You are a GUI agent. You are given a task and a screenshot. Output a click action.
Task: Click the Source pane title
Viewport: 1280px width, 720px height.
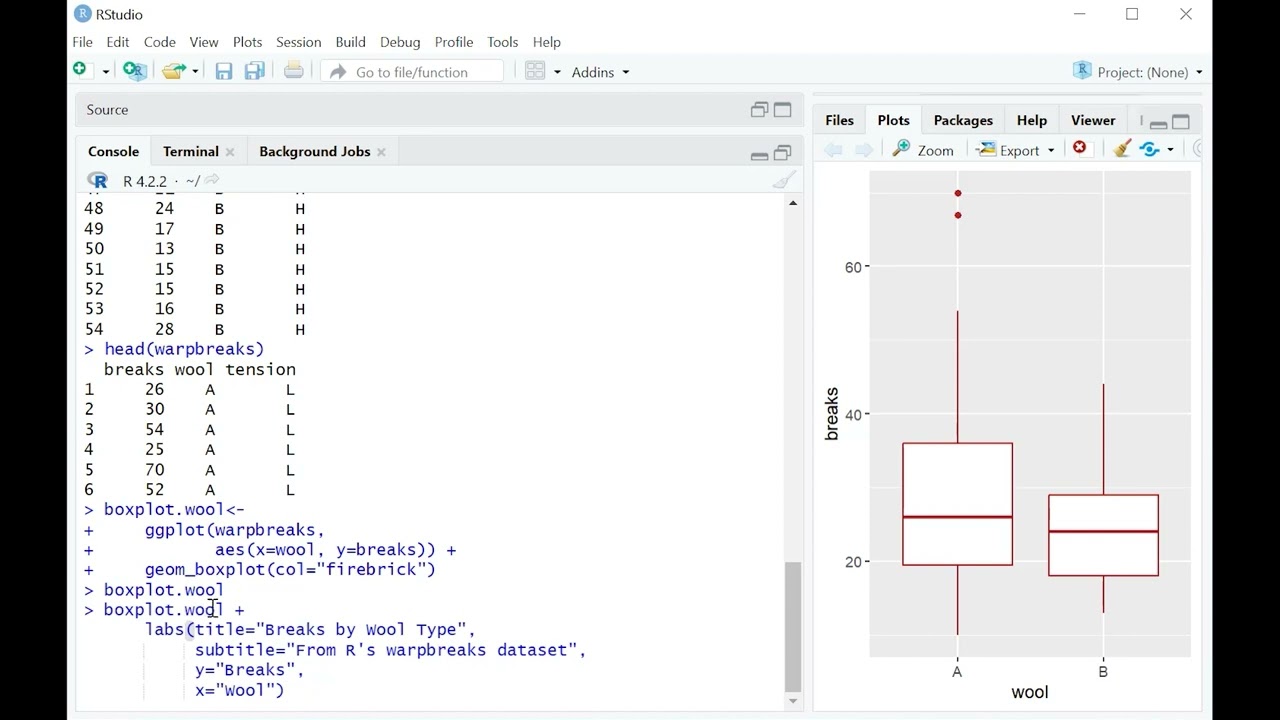tap(108, 110)
